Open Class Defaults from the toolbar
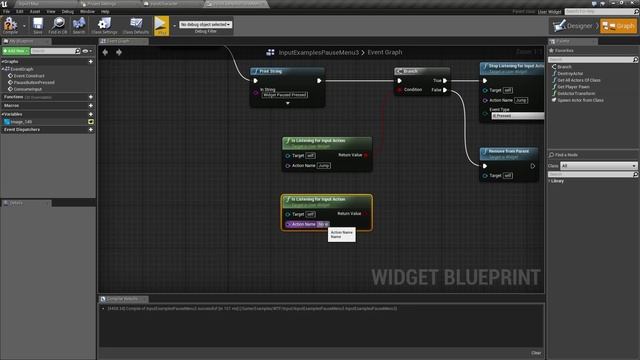The height and width of the screenshot is (360, 640). pos(136,25)
